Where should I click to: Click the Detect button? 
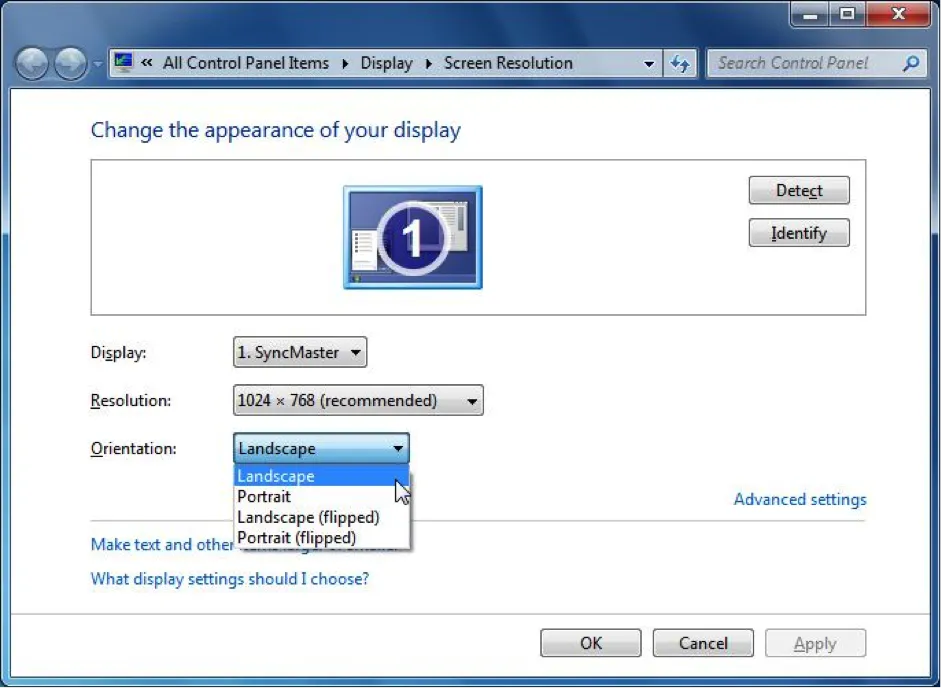(x=798, y=190)
